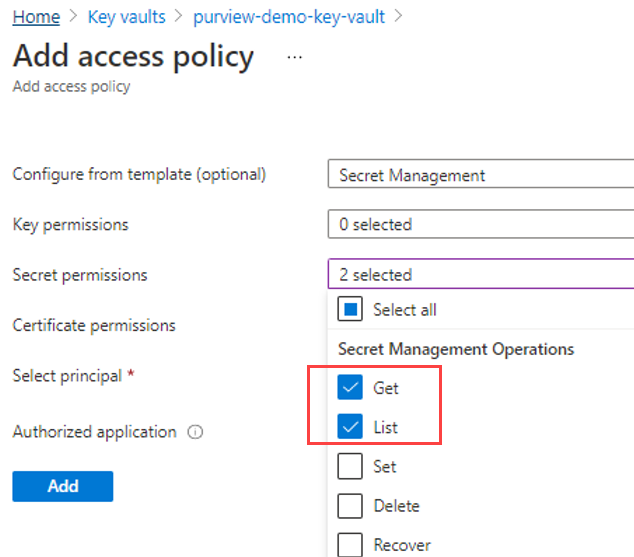Viewport: 634px width, 557px height.
Task: Click the Select principal label
Action: 68,376
